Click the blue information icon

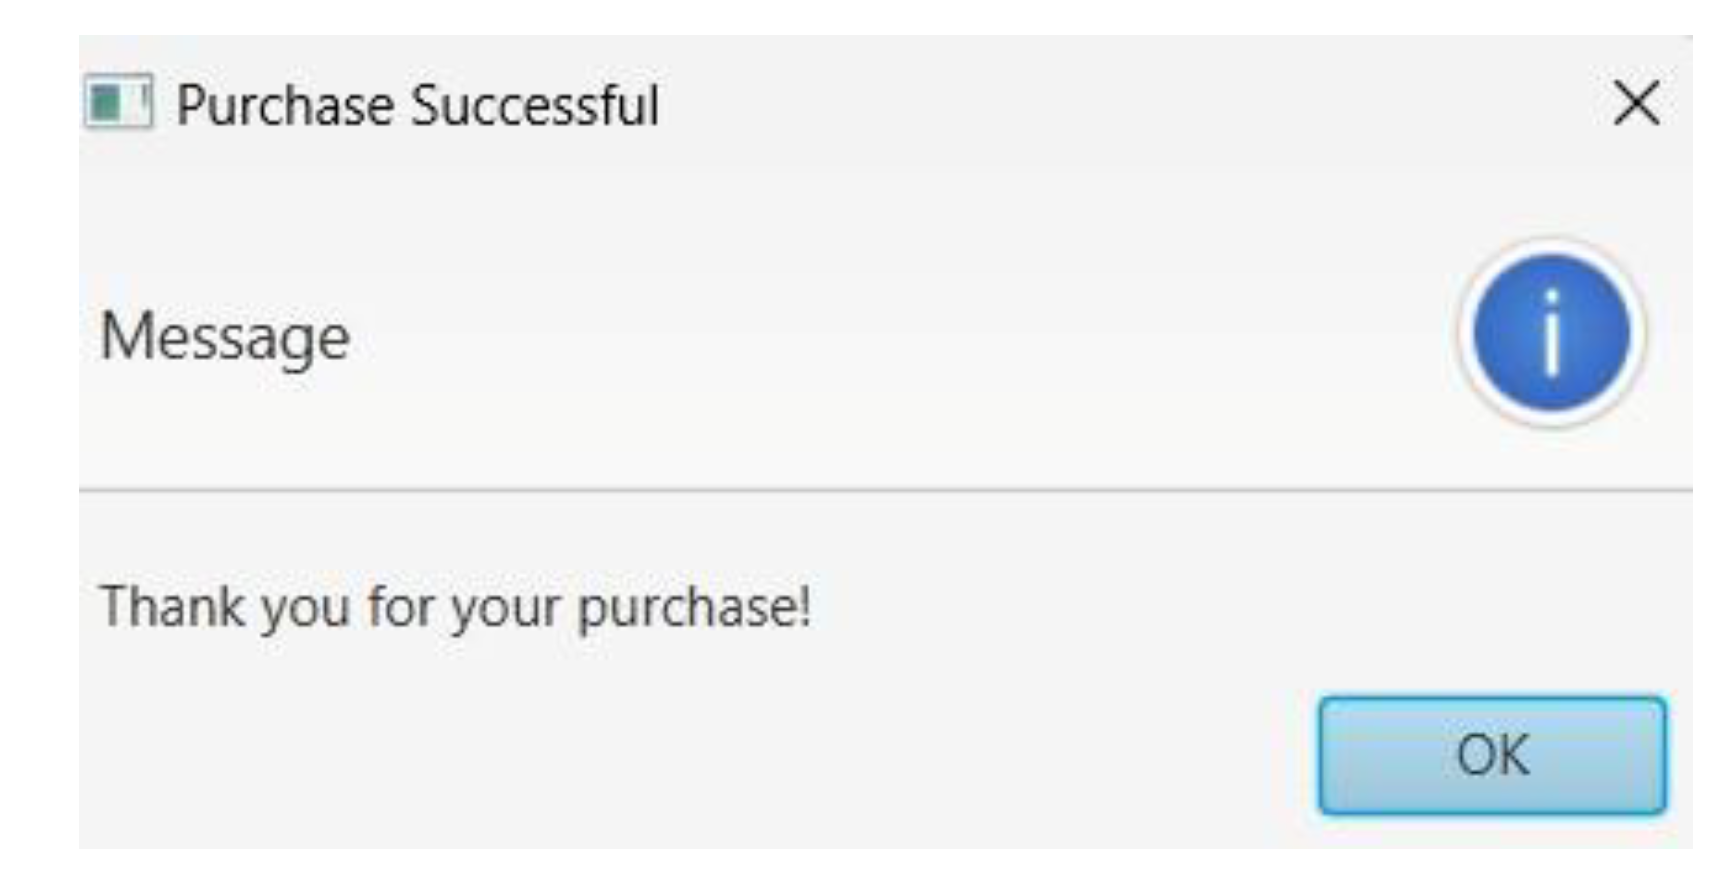point(1551,333)
